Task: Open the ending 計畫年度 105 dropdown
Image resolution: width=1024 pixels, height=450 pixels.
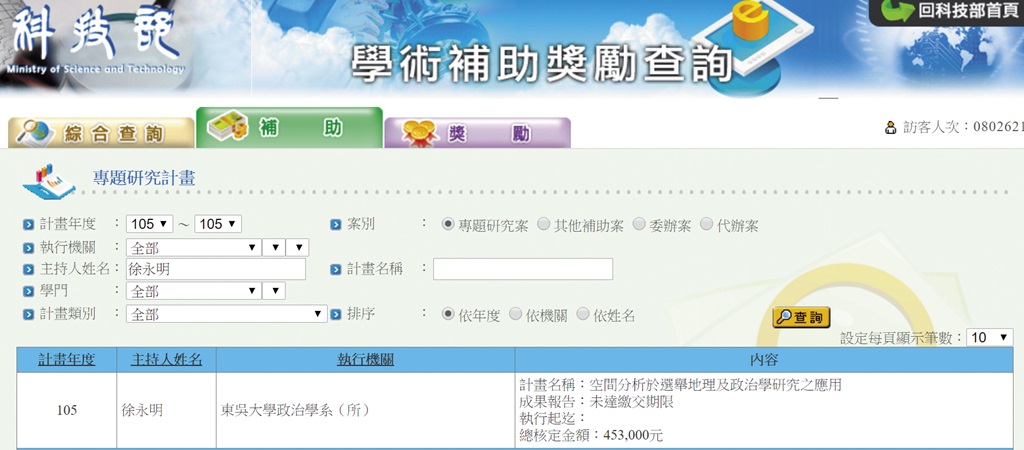Action: click(218, 224)
